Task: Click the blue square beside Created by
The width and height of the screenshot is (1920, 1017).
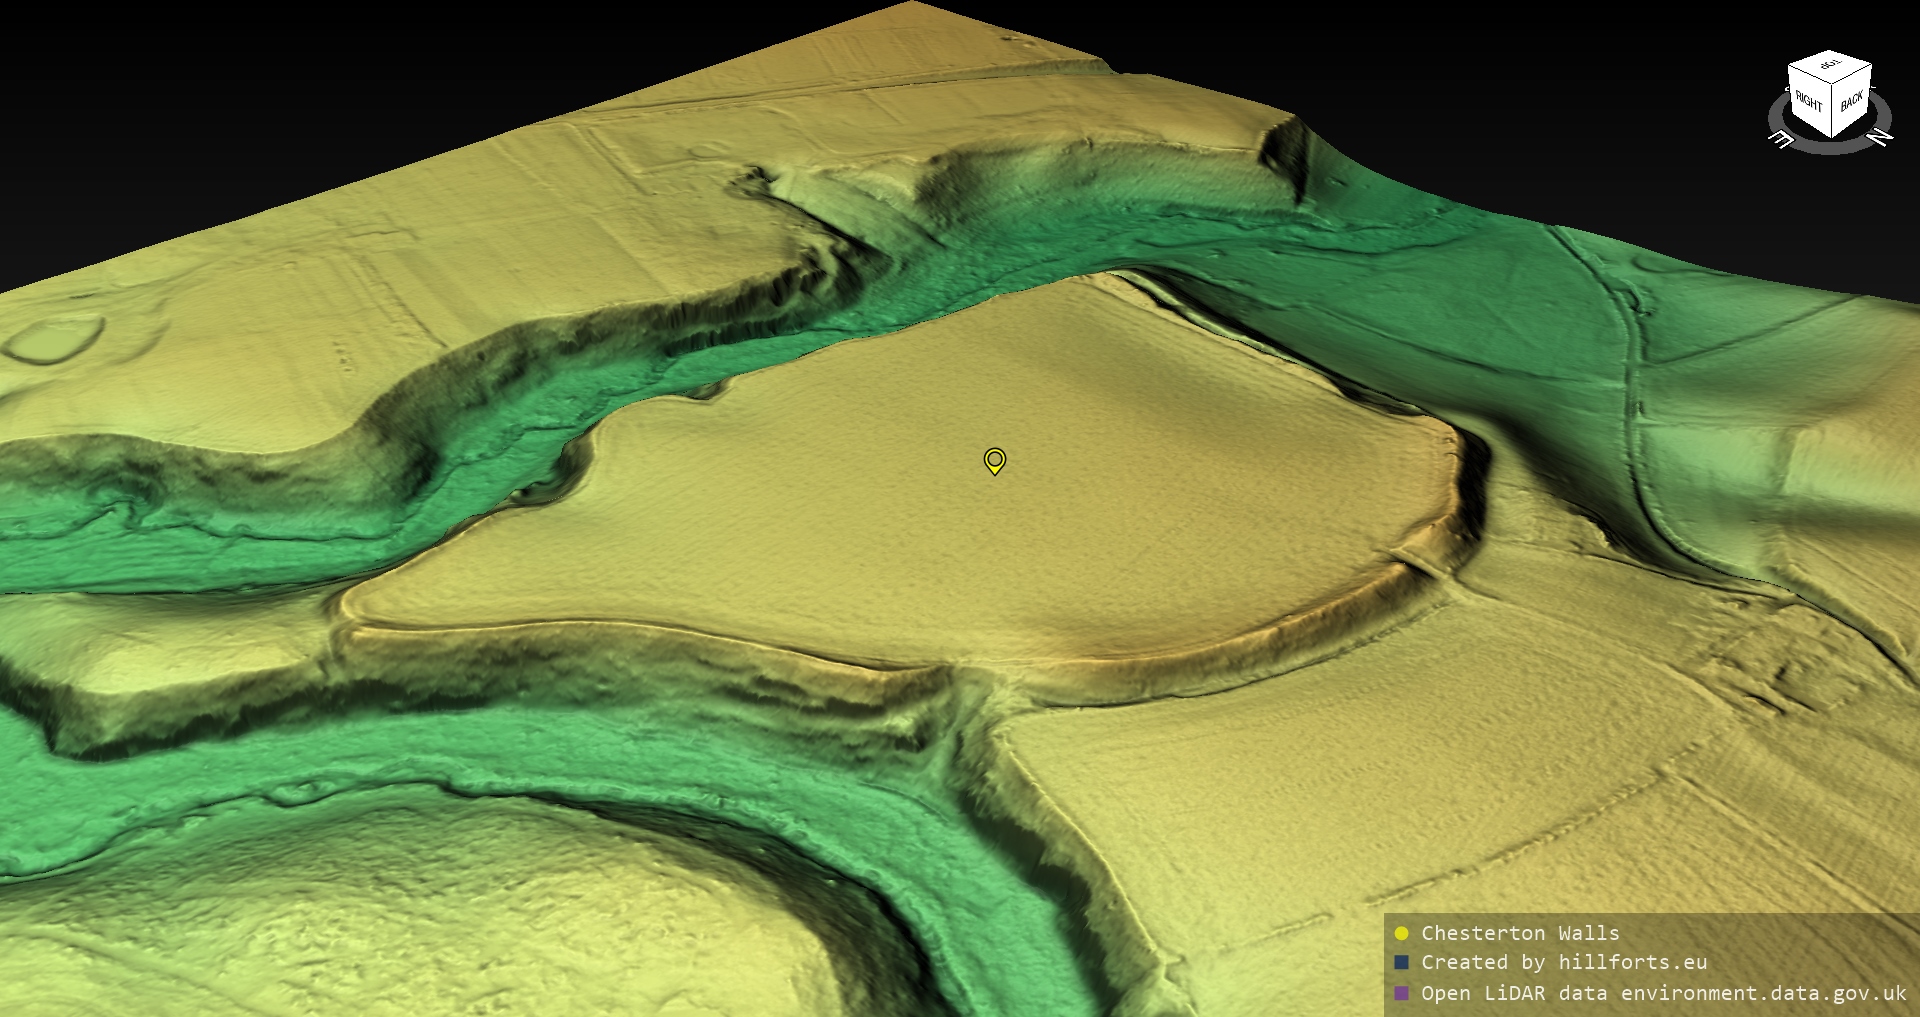Action: click(1401, 962)
